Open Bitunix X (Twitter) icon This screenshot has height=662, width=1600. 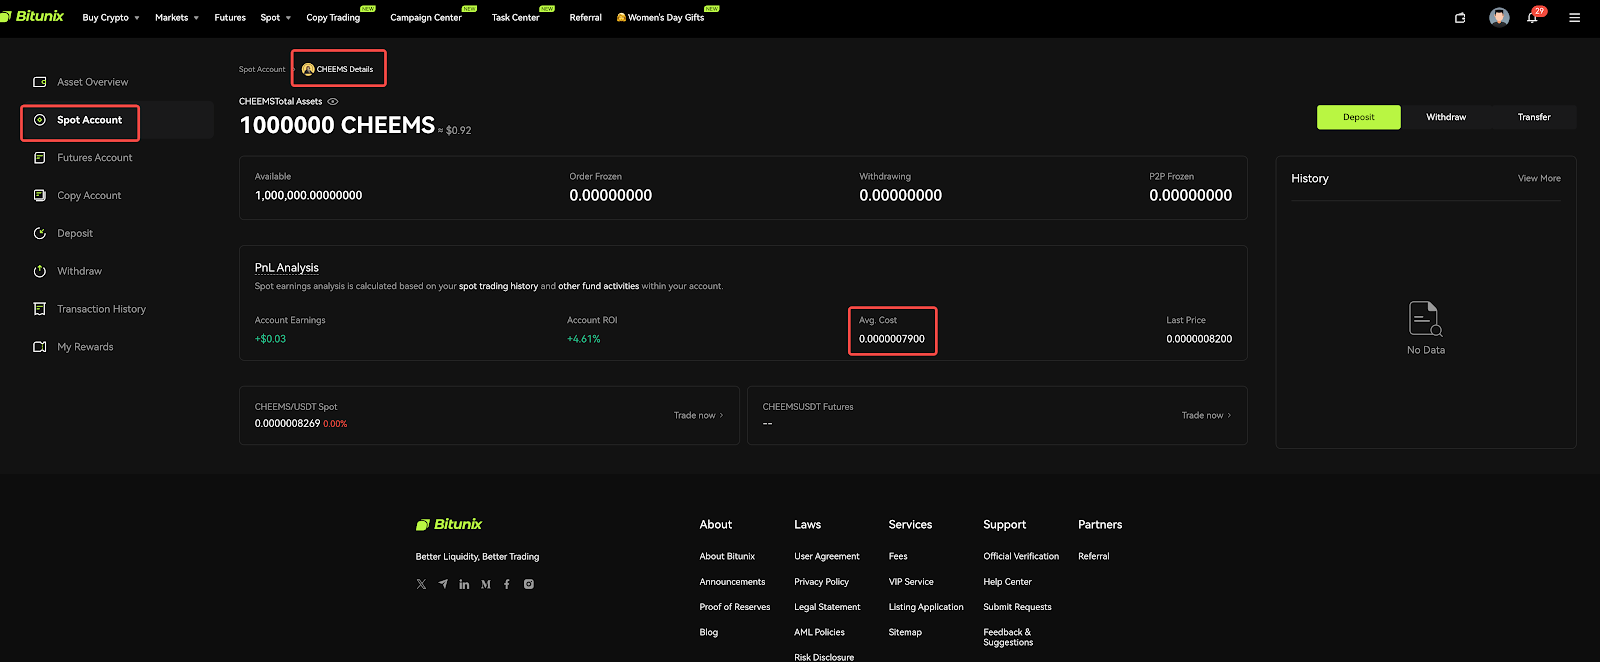click(421, 584)
